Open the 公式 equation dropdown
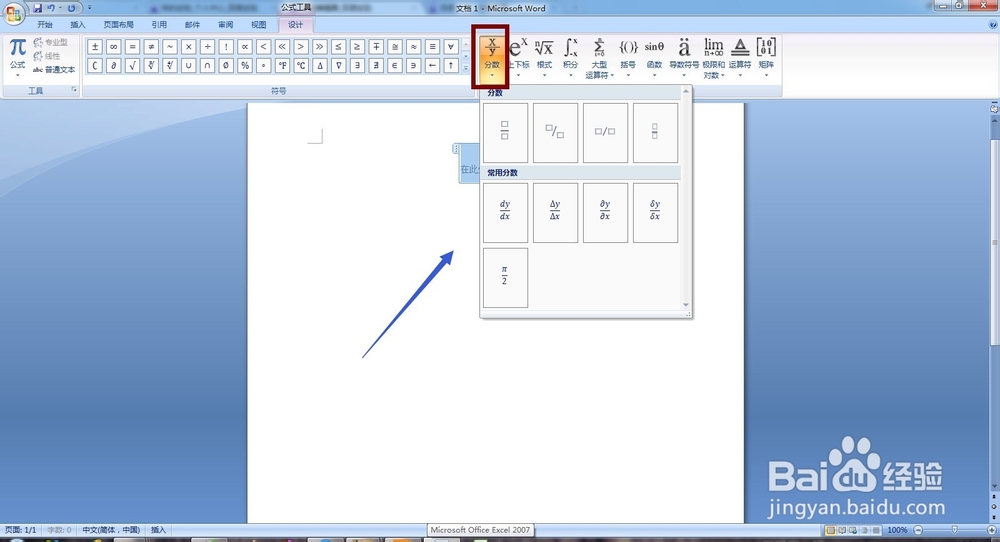Viewport: 1000px width, 542px height. (17, 58)
